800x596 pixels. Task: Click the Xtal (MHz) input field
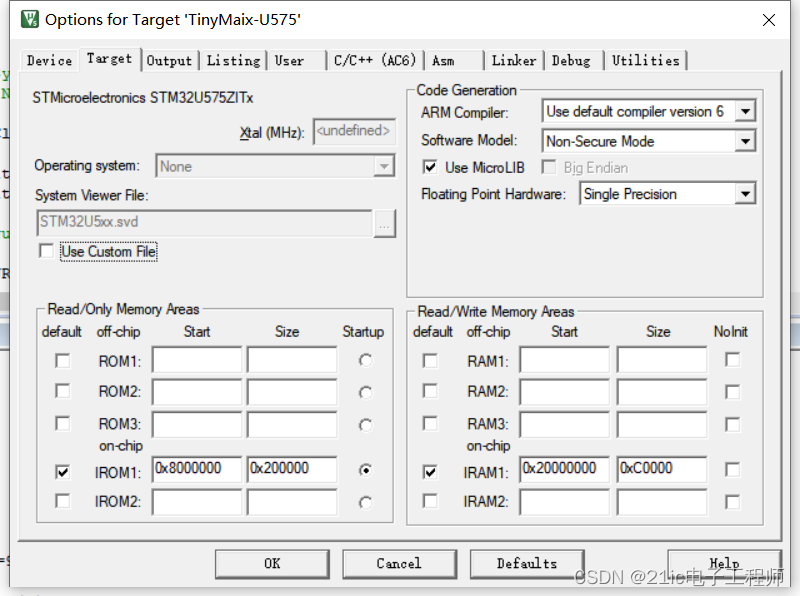coord(354,132)
